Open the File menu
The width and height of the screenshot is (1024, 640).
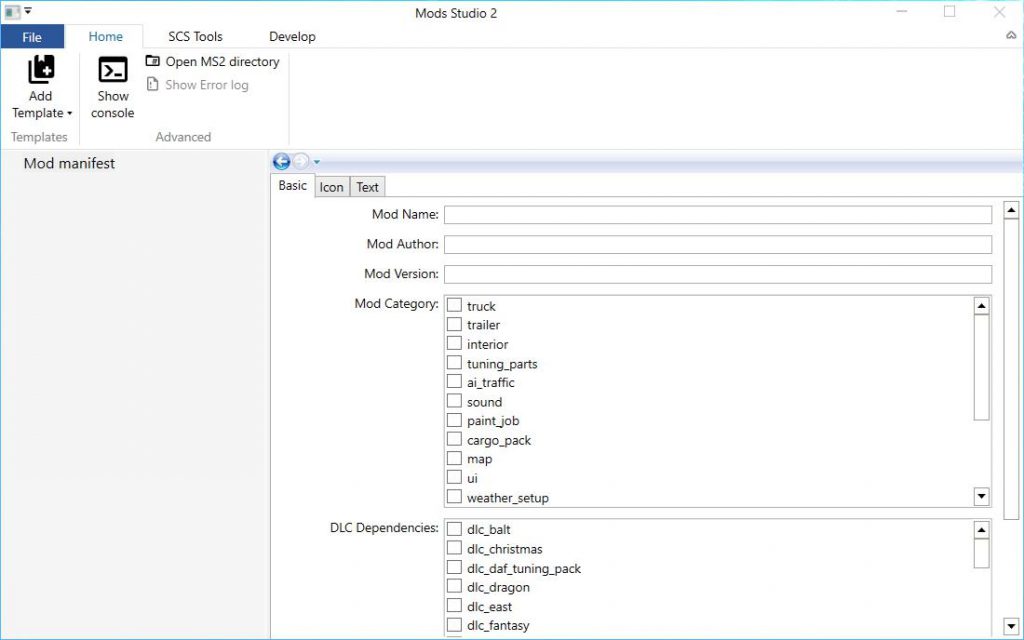pyautogui.click(x=32, y=36)
